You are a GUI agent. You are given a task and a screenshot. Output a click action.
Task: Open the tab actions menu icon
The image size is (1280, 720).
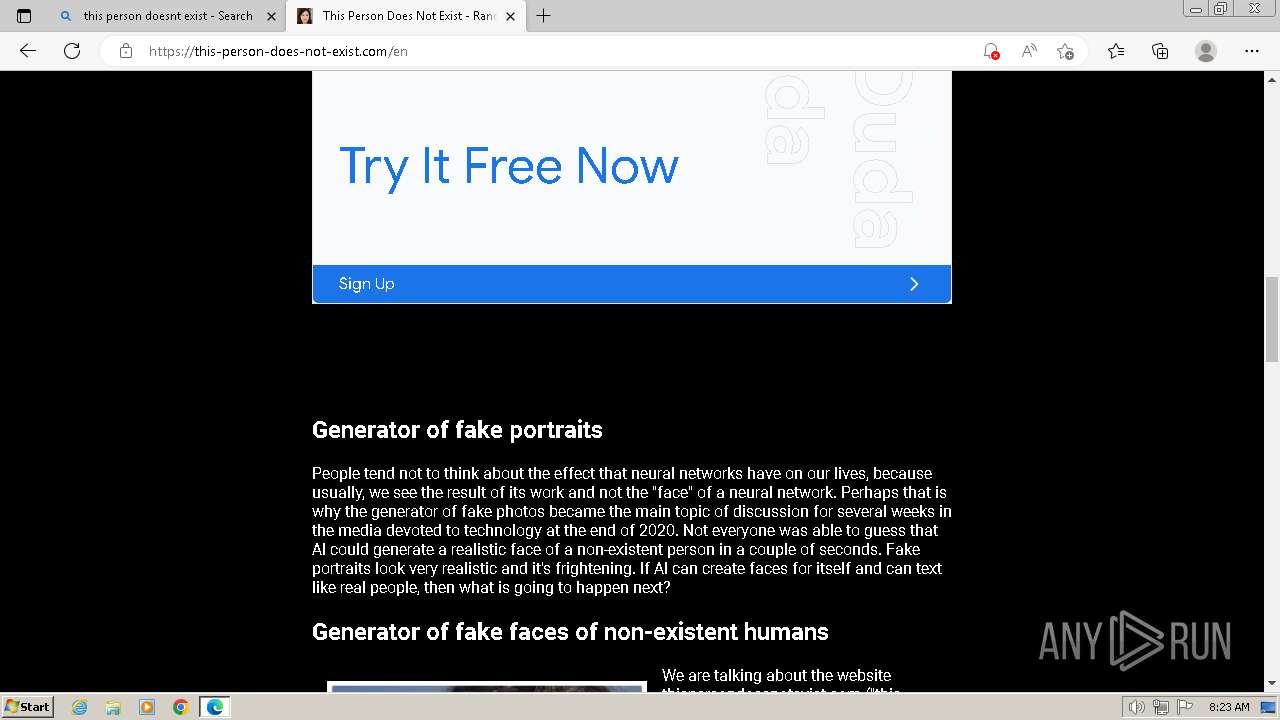[x=24, y=16]
